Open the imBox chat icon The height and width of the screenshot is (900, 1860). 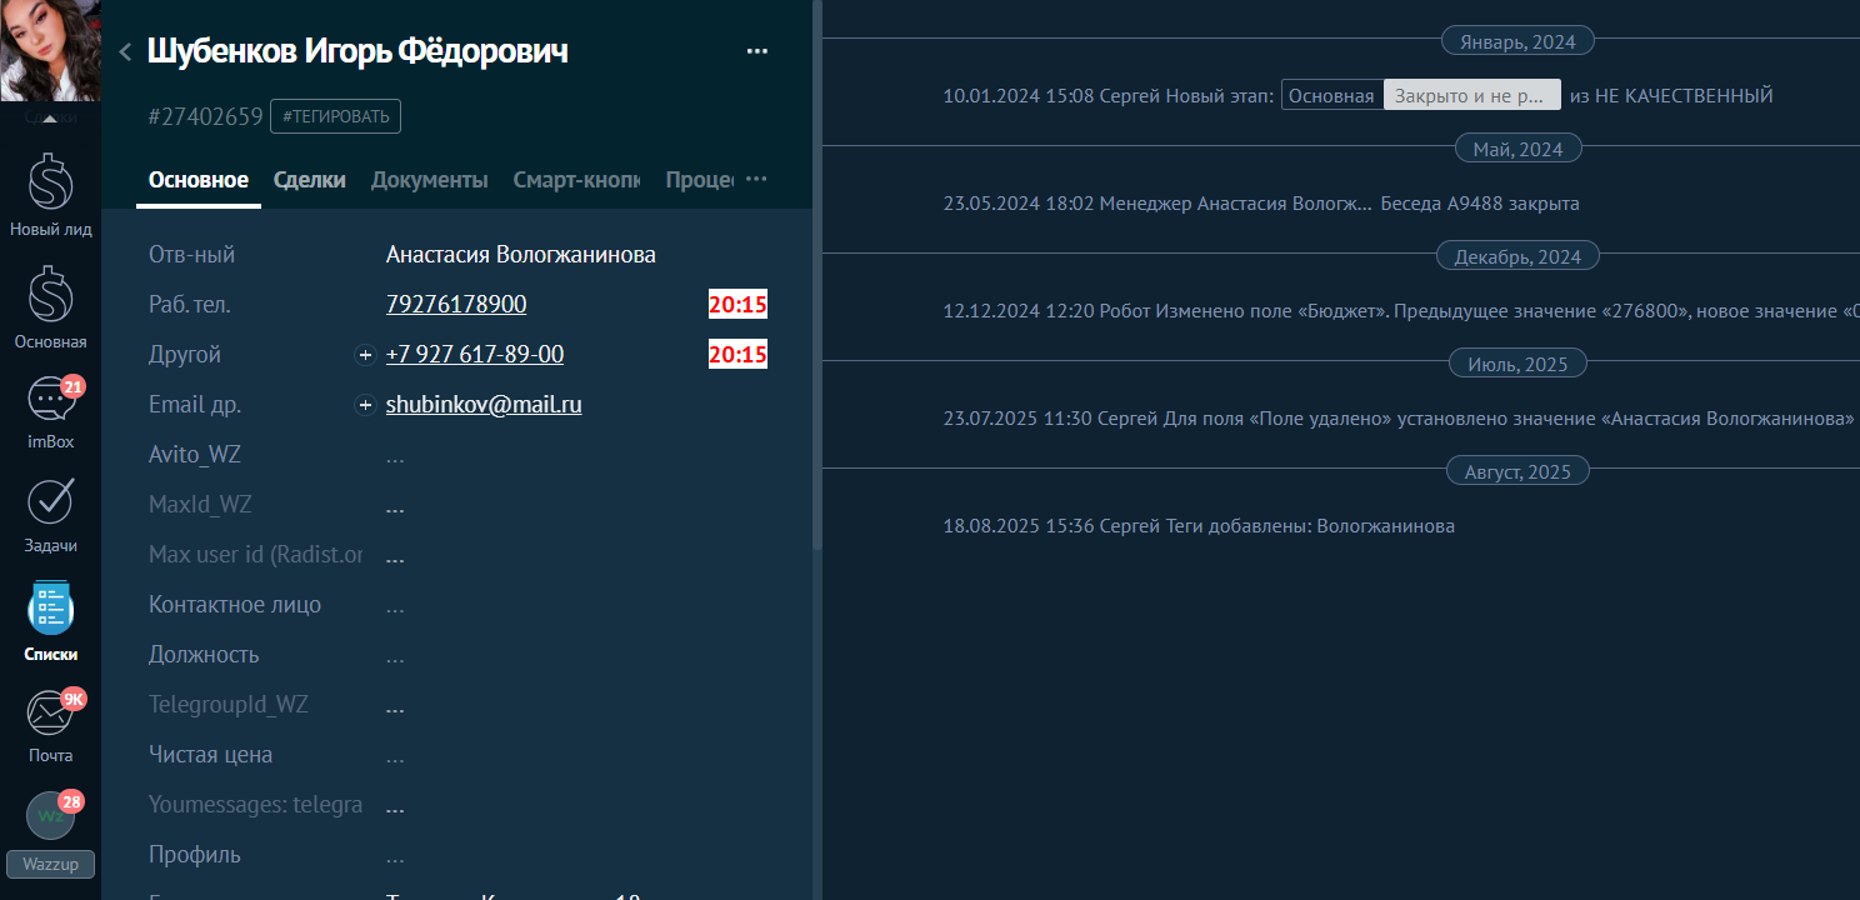(x=50, y=402)
